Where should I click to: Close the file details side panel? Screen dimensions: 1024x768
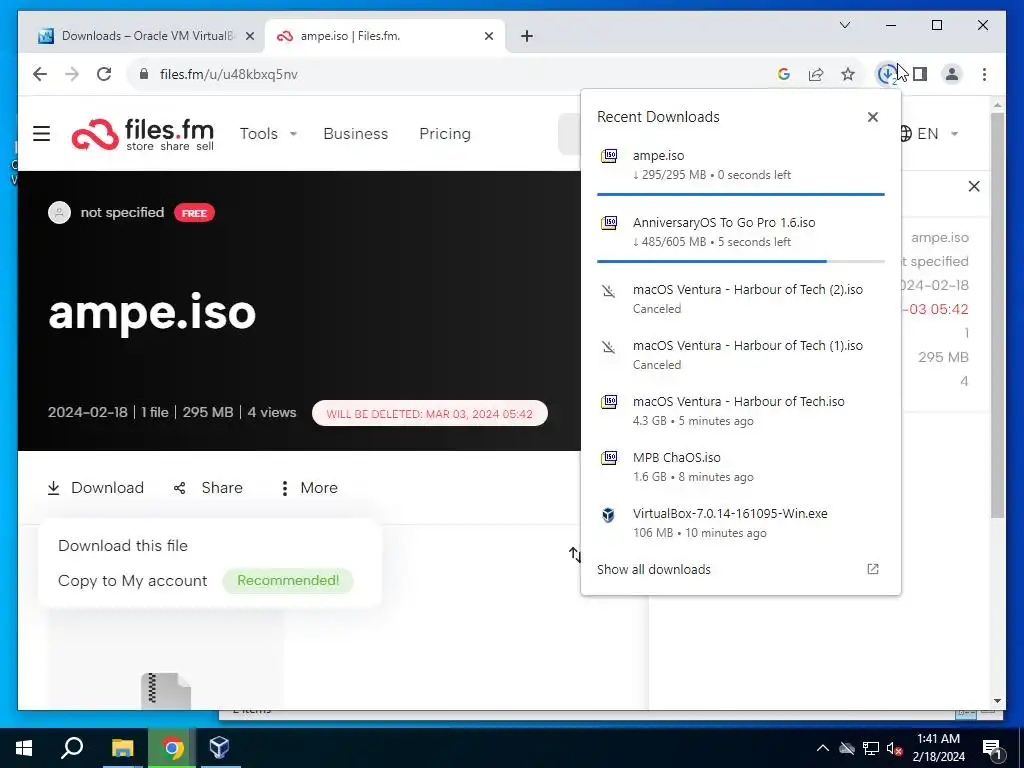click(x=974, y=187)
